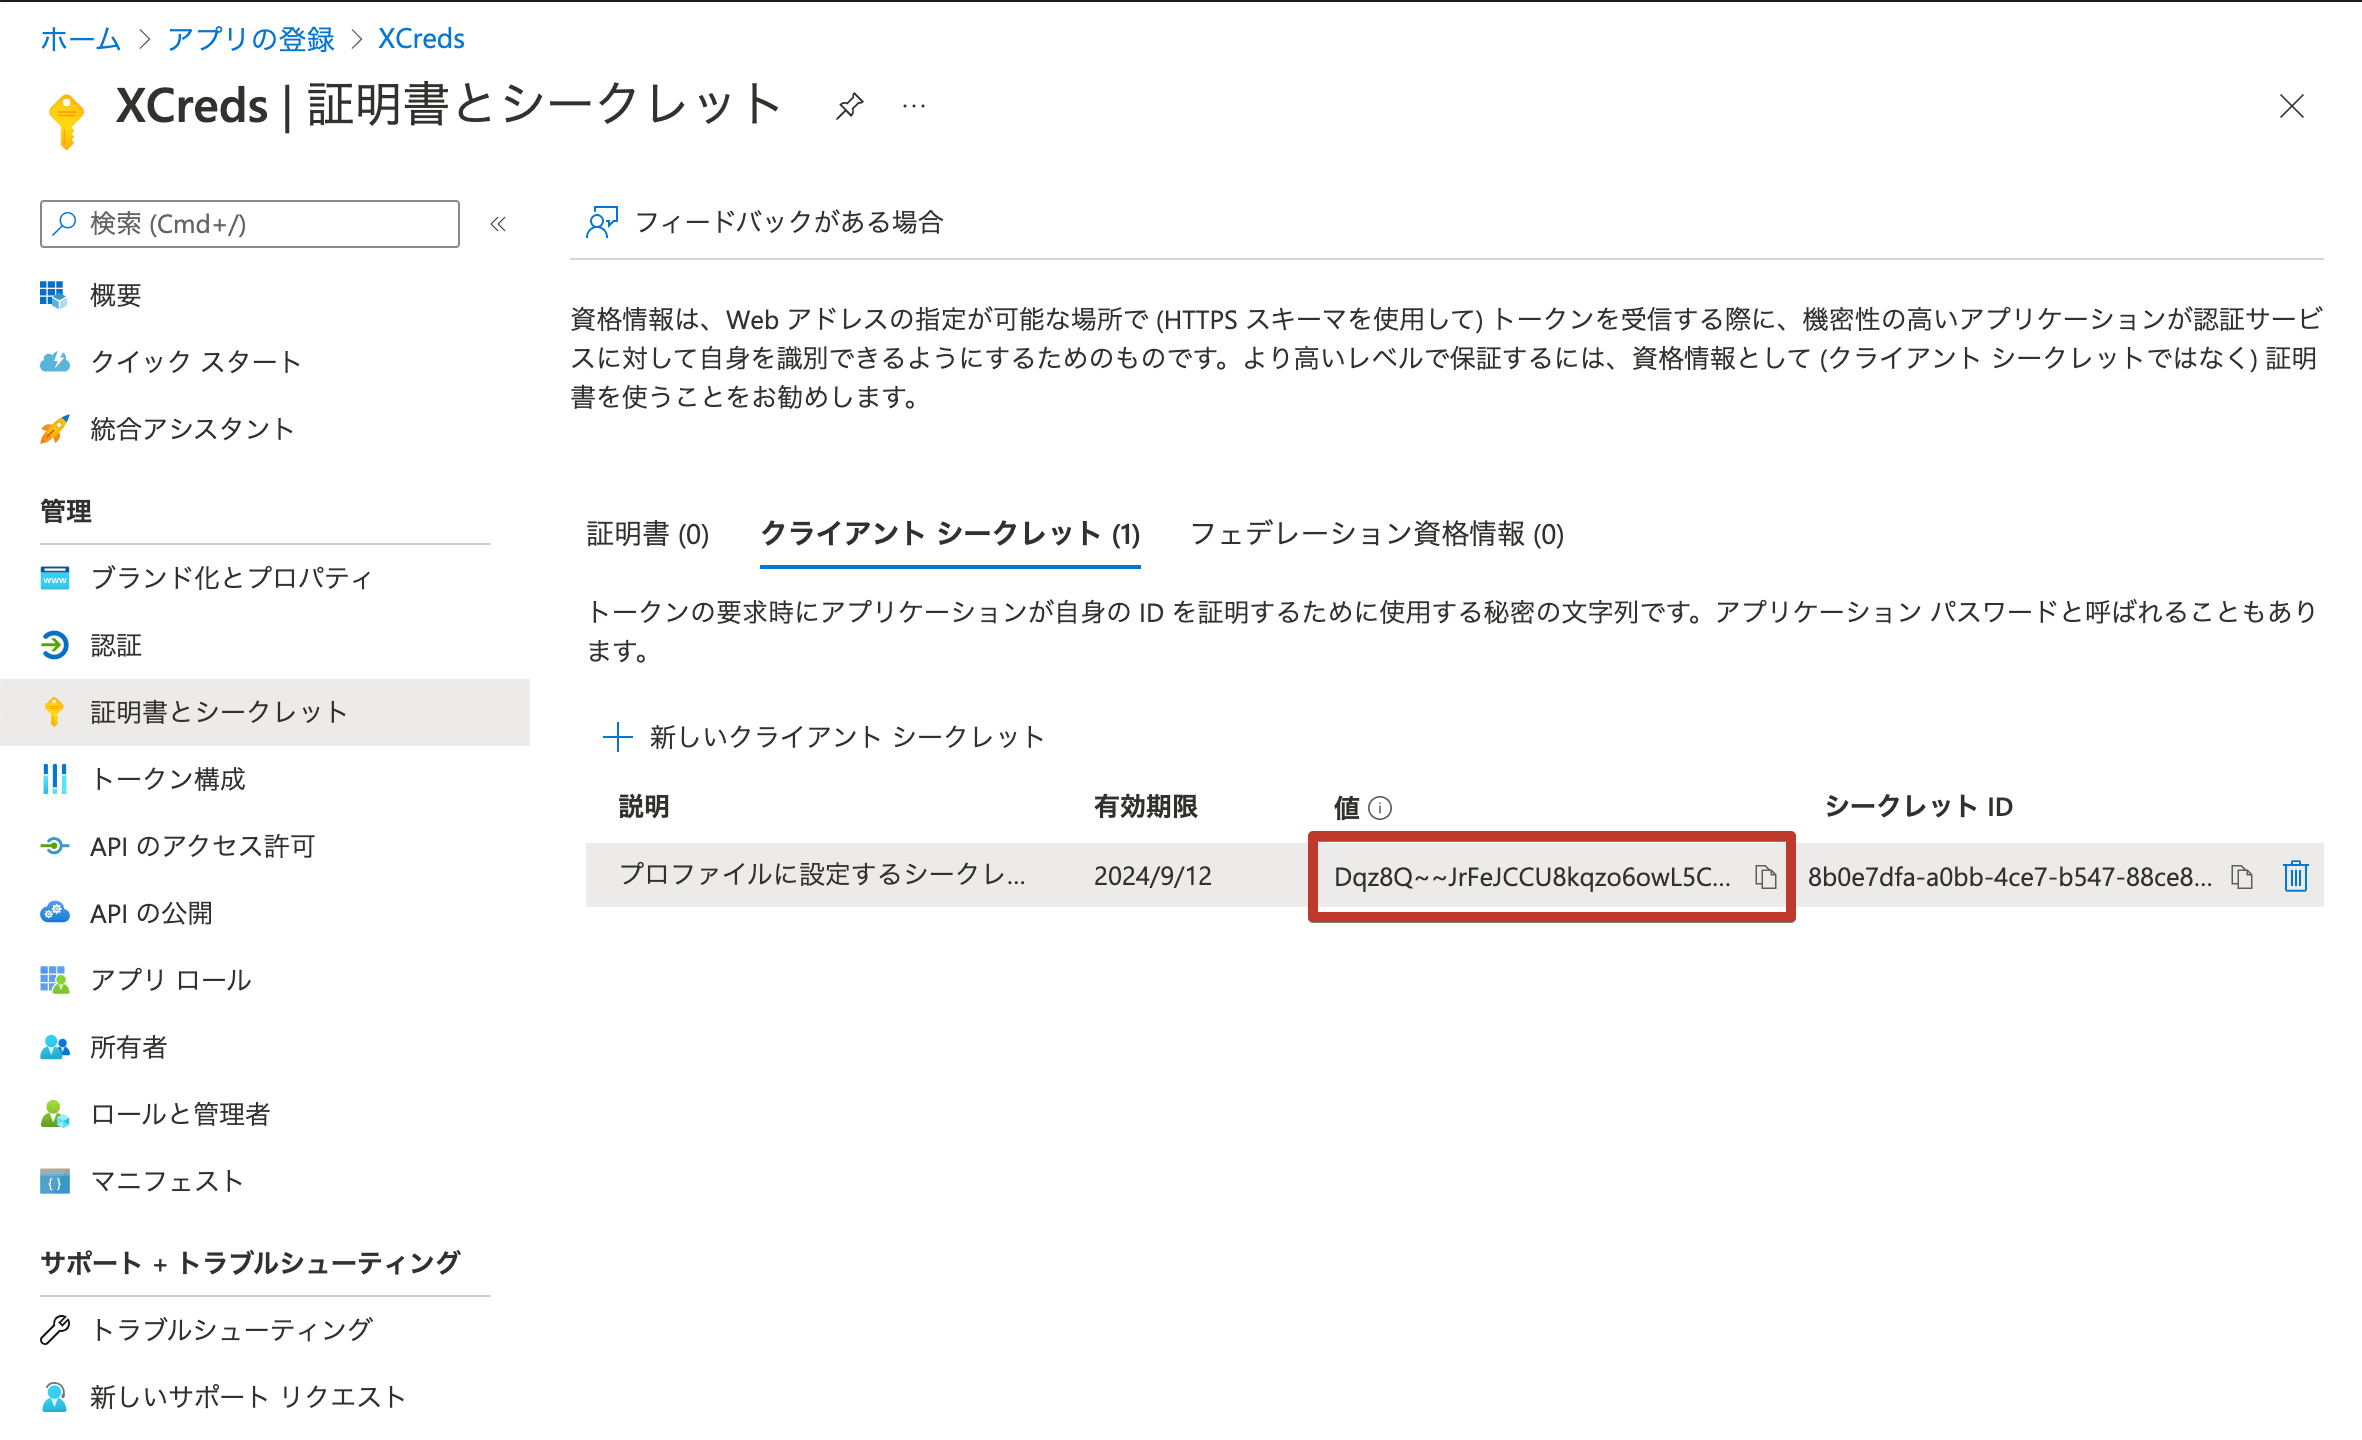Delete the client secret with trash icon
Image resolution: width=2362 pixels, height=1440 pixels.
[x=2296, y=876]
